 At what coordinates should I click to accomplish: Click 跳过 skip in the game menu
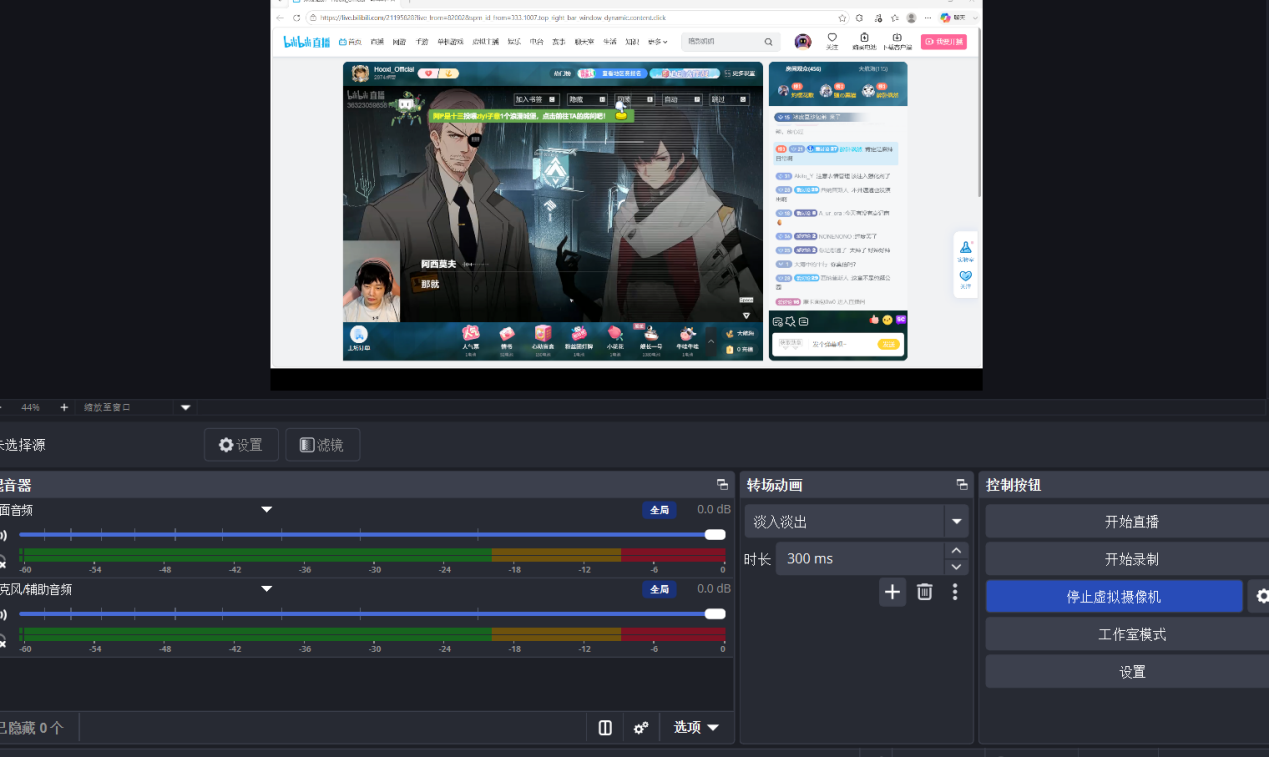pos(729,99)
